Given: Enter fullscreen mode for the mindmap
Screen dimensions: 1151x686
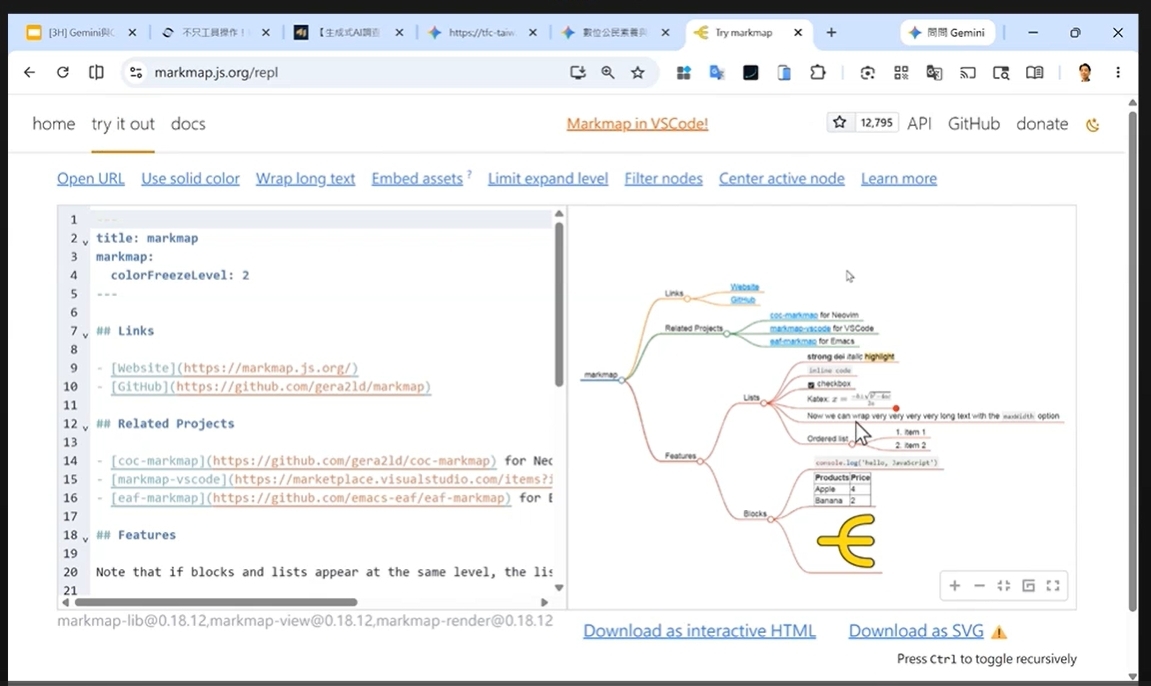Looking at the screenshot, I should pyautogui.click(x=1053, y=585).
